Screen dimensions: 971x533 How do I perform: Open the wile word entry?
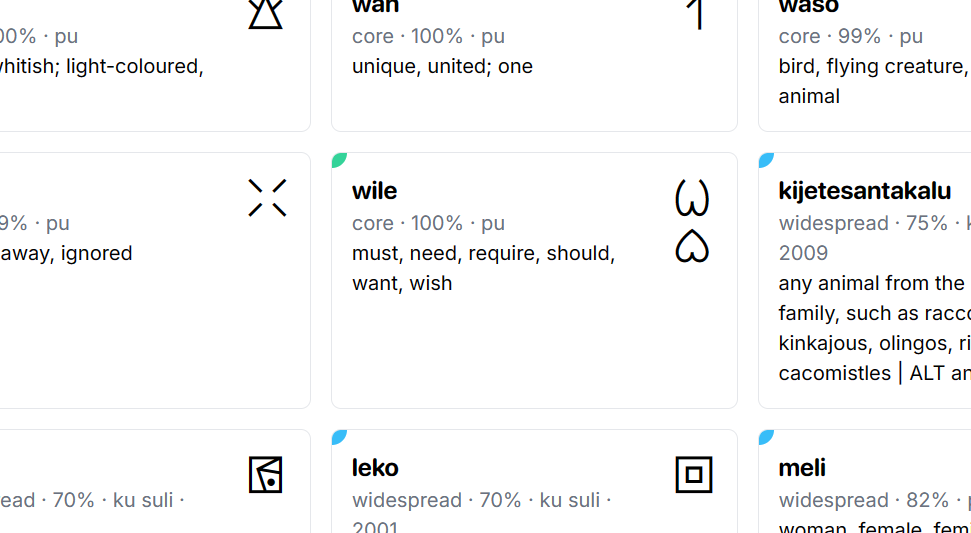point(375,191)
